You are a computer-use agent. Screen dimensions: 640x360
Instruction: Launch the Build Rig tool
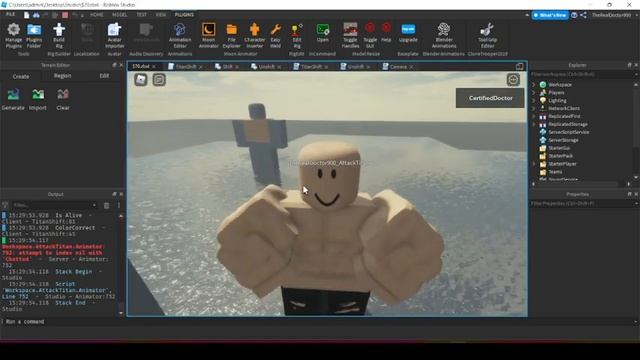[x=59, y=36]
